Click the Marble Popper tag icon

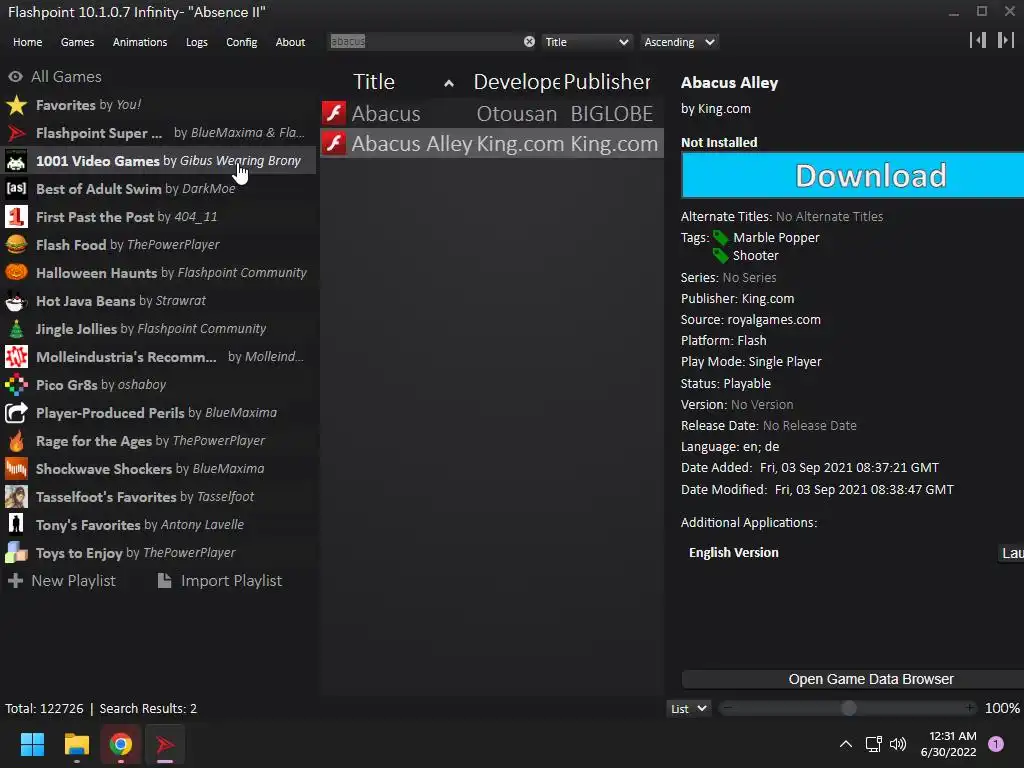pos(721,238)
